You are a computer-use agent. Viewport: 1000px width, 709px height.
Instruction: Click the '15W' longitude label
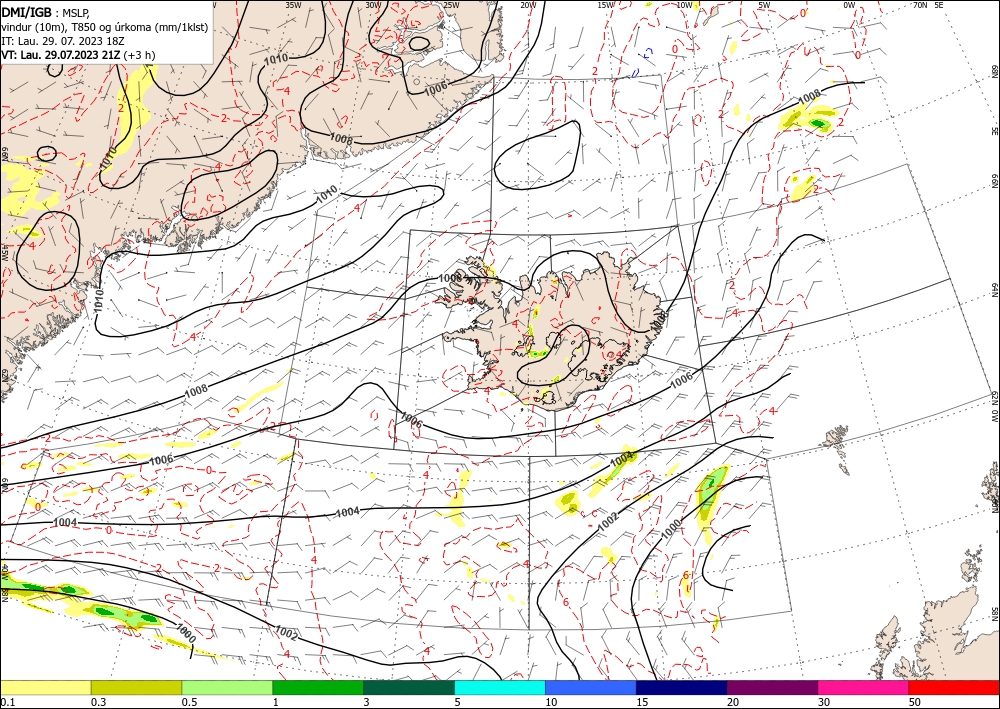[606, 4]
